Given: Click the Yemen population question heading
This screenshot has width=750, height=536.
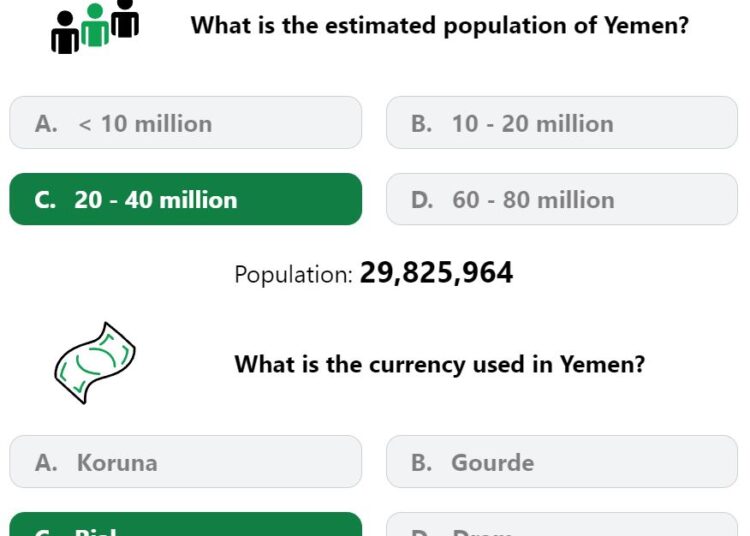Looking at the screenshot, I should coord(440,25).
